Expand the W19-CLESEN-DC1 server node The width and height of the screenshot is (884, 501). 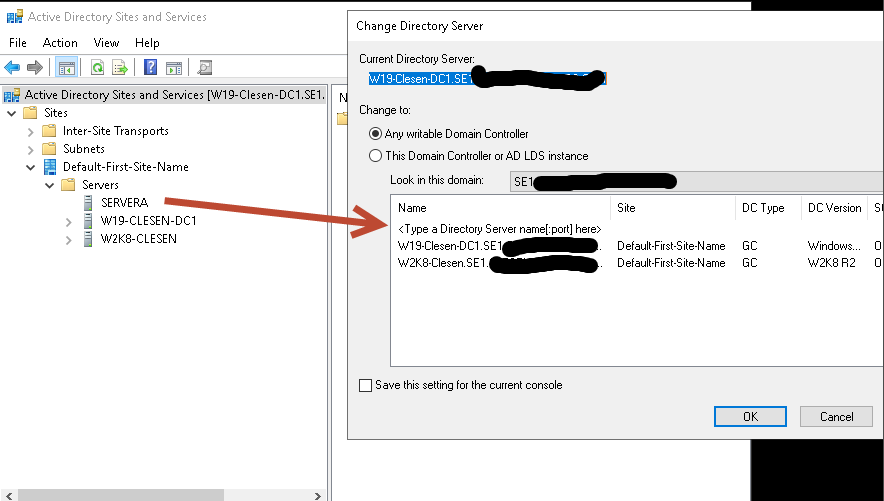pos(68,222)
